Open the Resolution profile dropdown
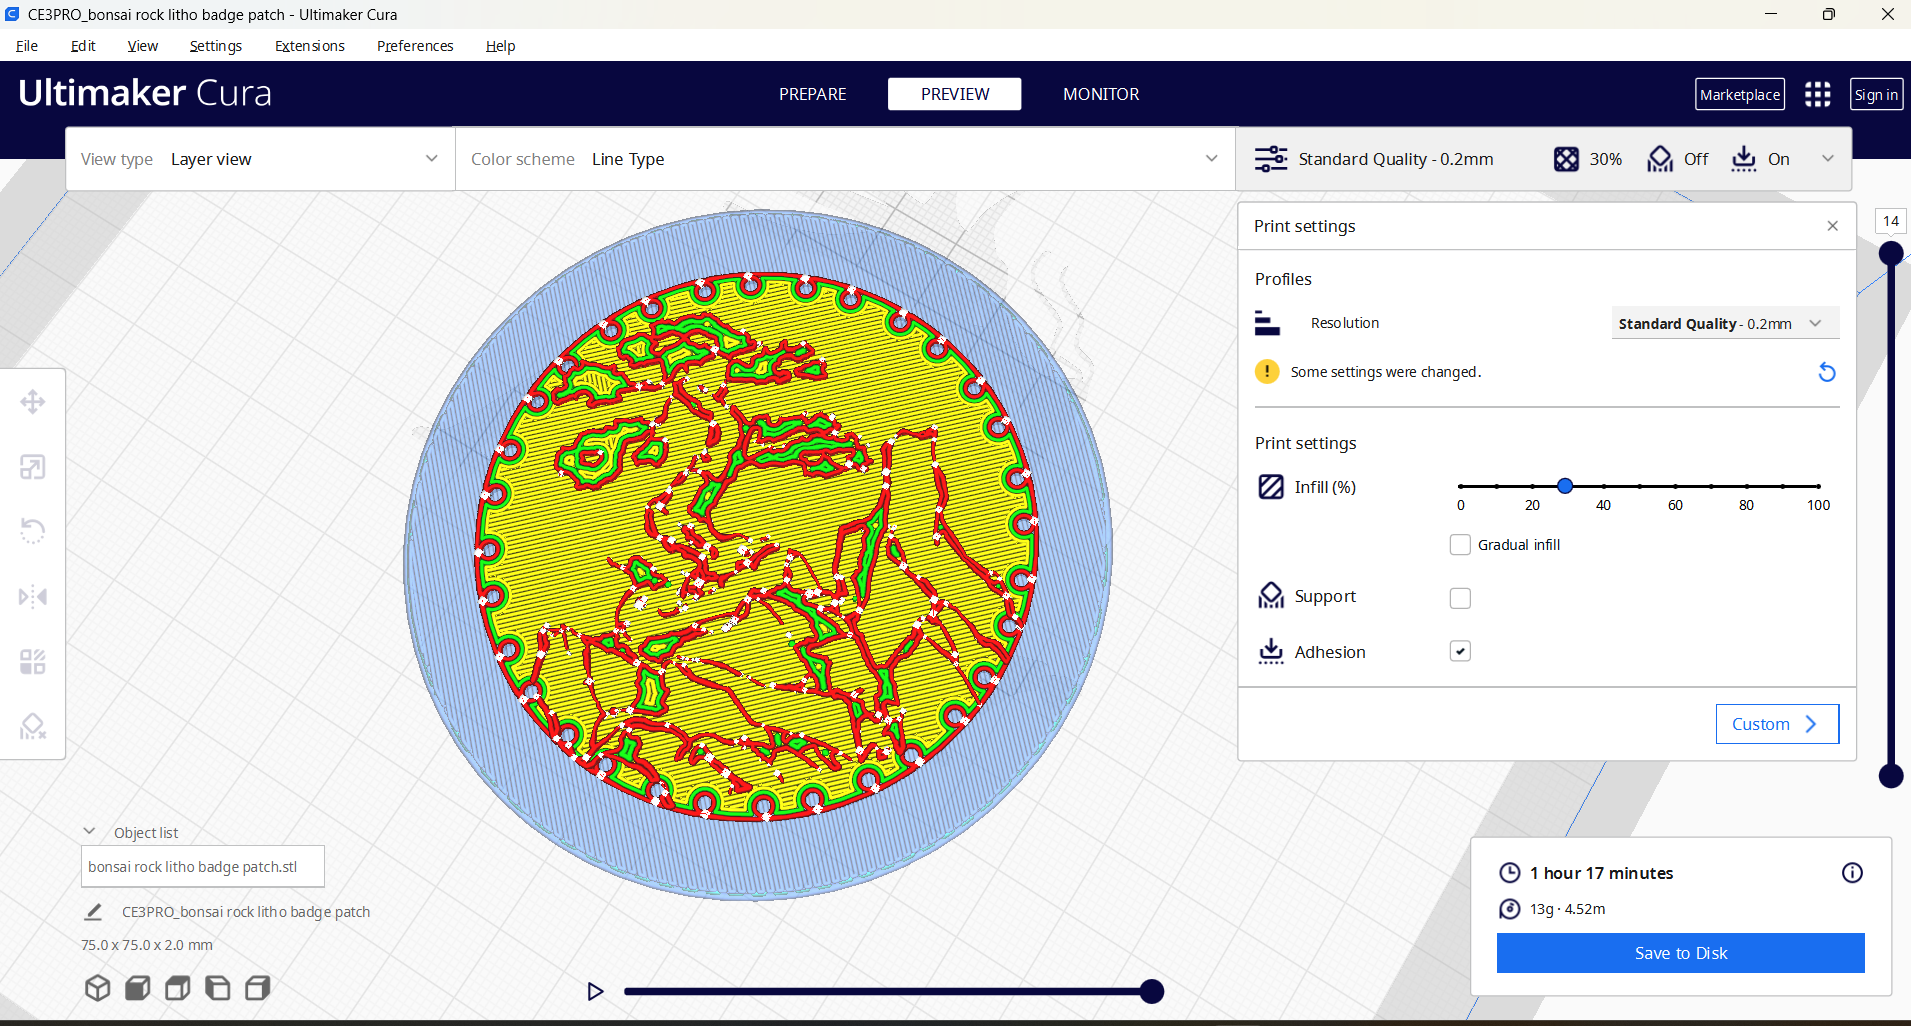 pos(1725,323)
